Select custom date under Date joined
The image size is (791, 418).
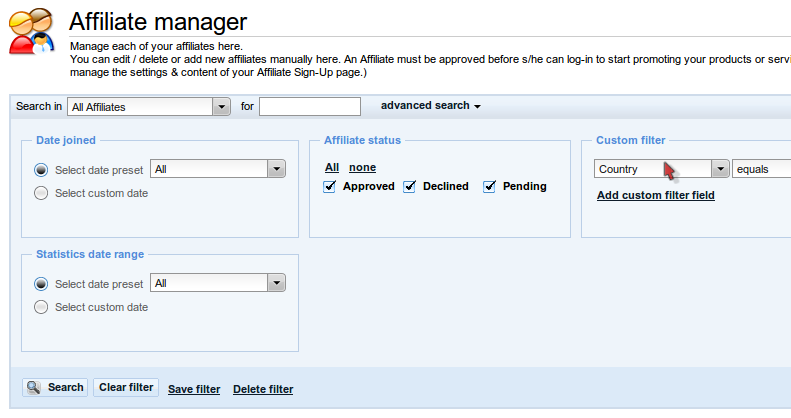point(41,193)
